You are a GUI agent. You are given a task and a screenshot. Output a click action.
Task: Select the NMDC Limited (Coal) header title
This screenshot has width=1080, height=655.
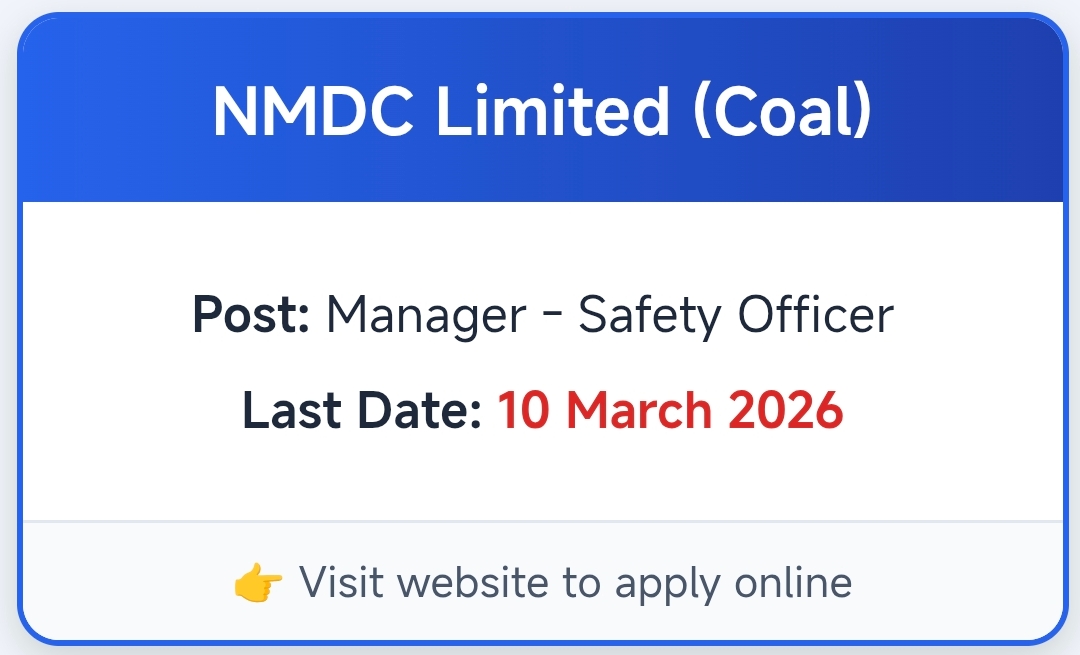click(542, 110)
